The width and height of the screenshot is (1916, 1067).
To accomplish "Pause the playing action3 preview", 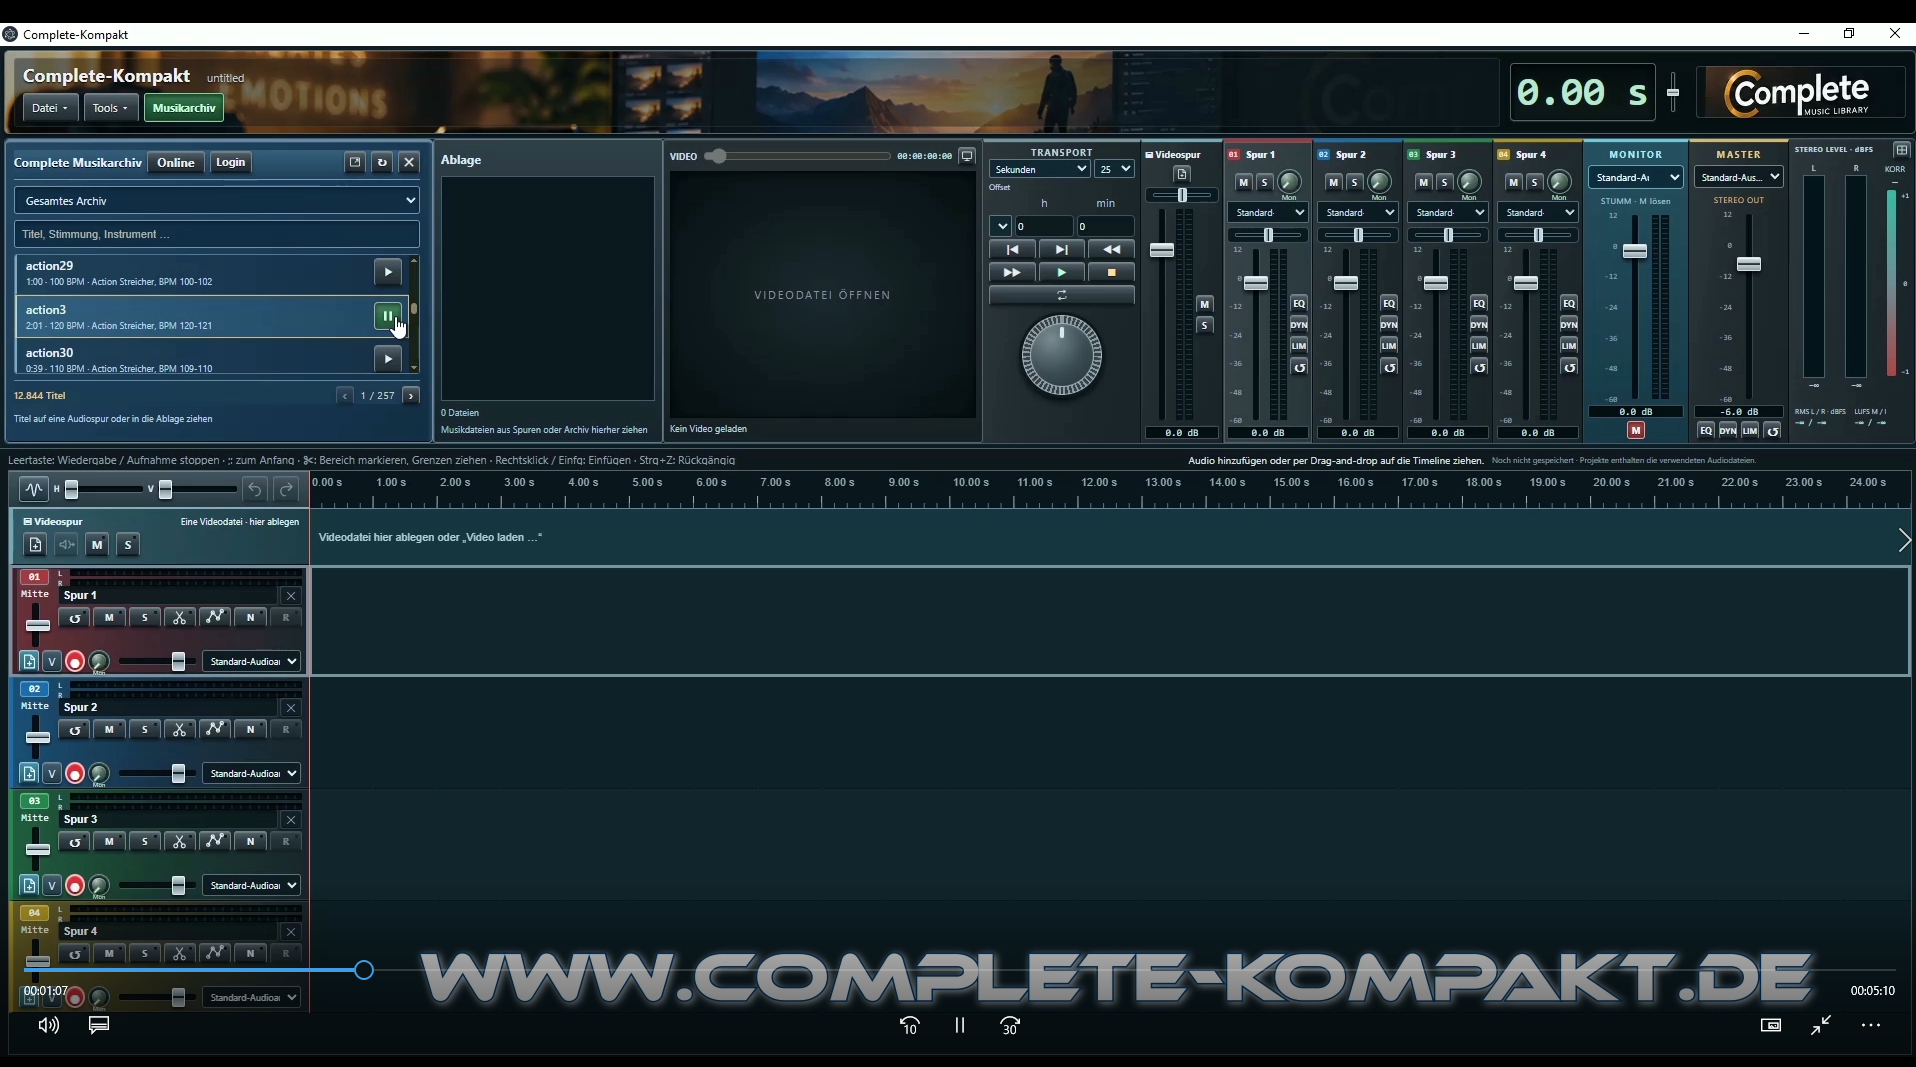I will pos(387,316).
